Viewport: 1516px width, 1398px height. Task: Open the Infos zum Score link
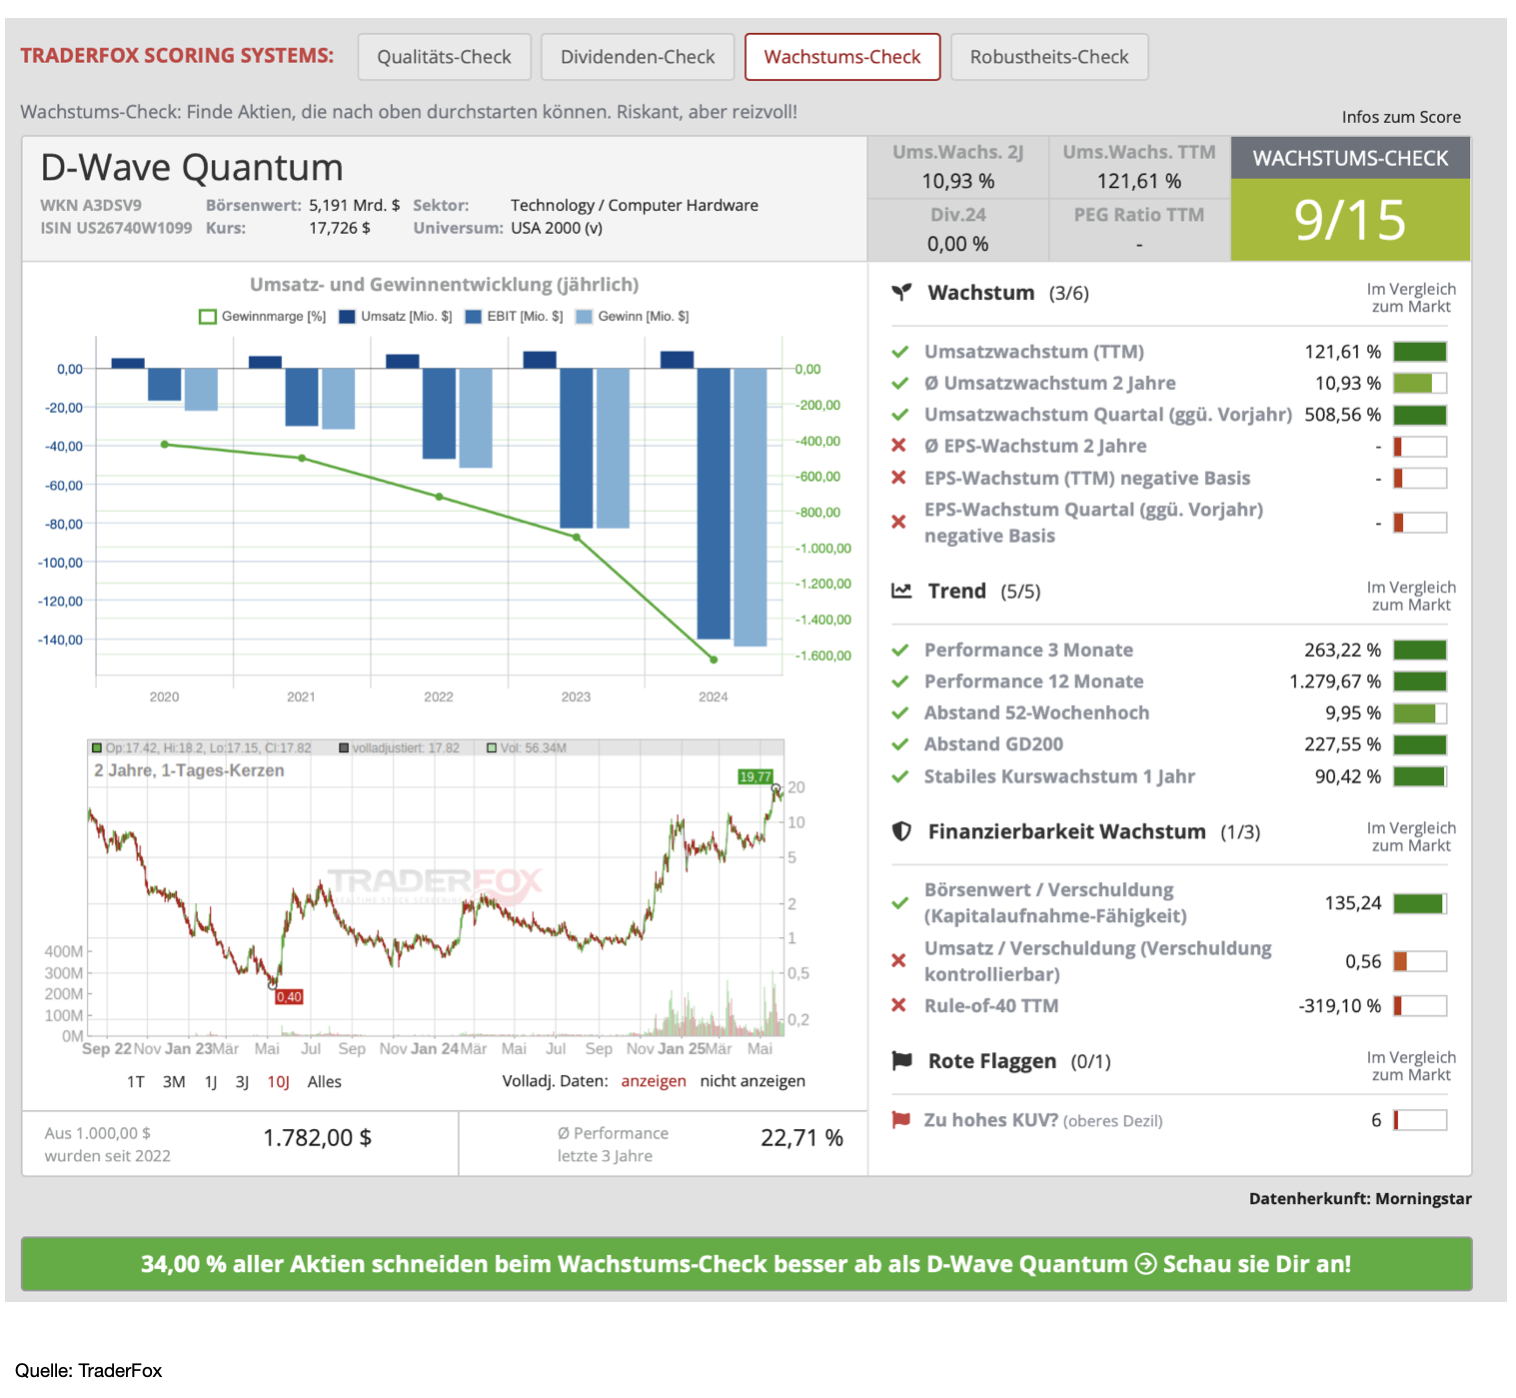click(x=1401, y=117)
